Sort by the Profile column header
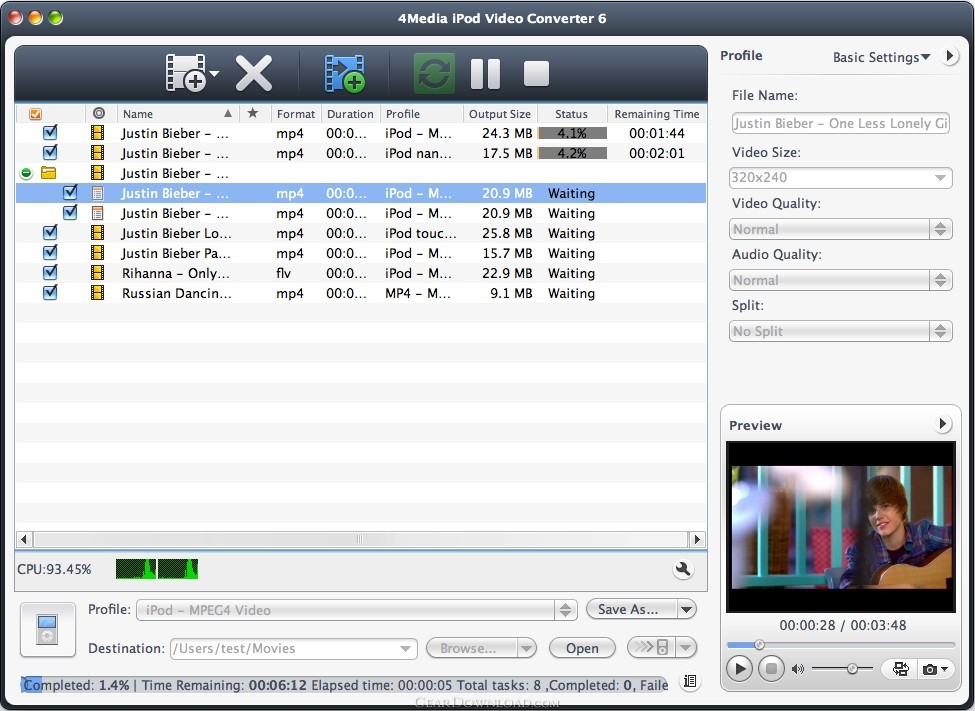Image resolution: width=975 pixels, height=711 pixels. tap(421, 114)
